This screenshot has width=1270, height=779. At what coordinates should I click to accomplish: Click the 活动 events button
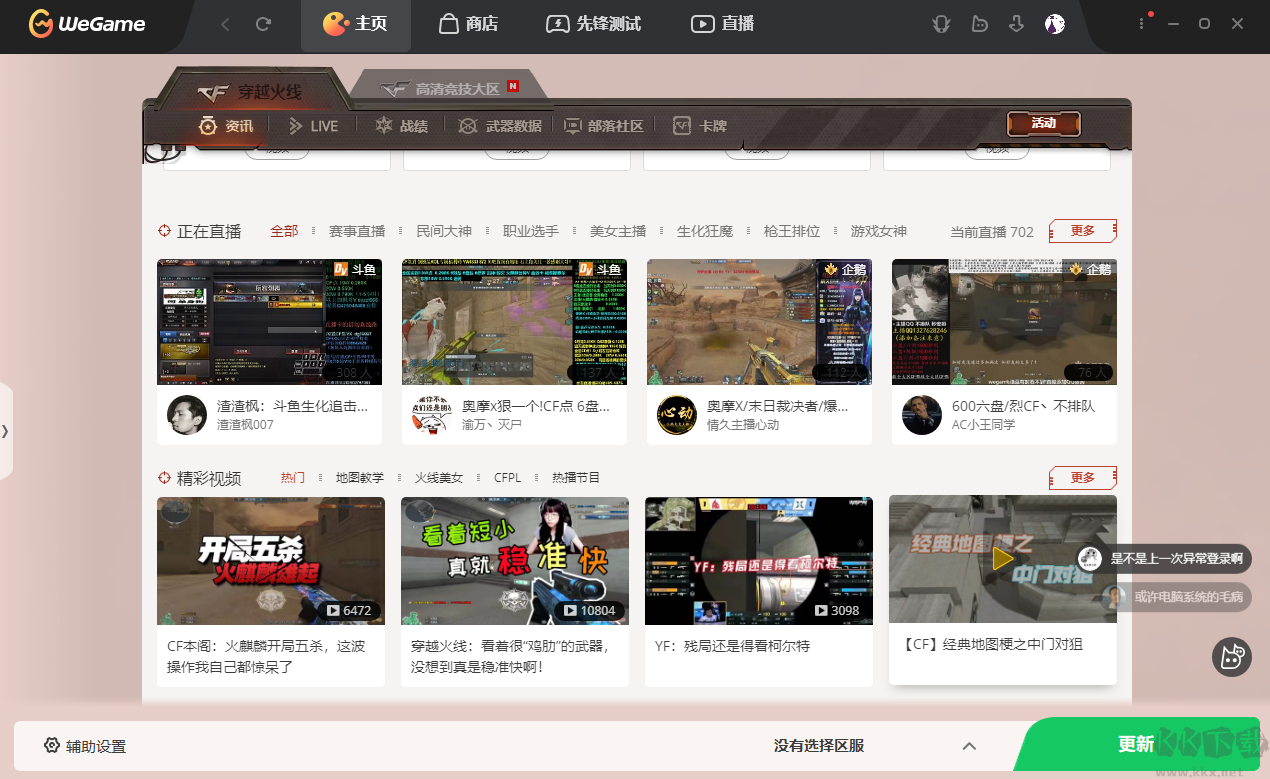1044,123
